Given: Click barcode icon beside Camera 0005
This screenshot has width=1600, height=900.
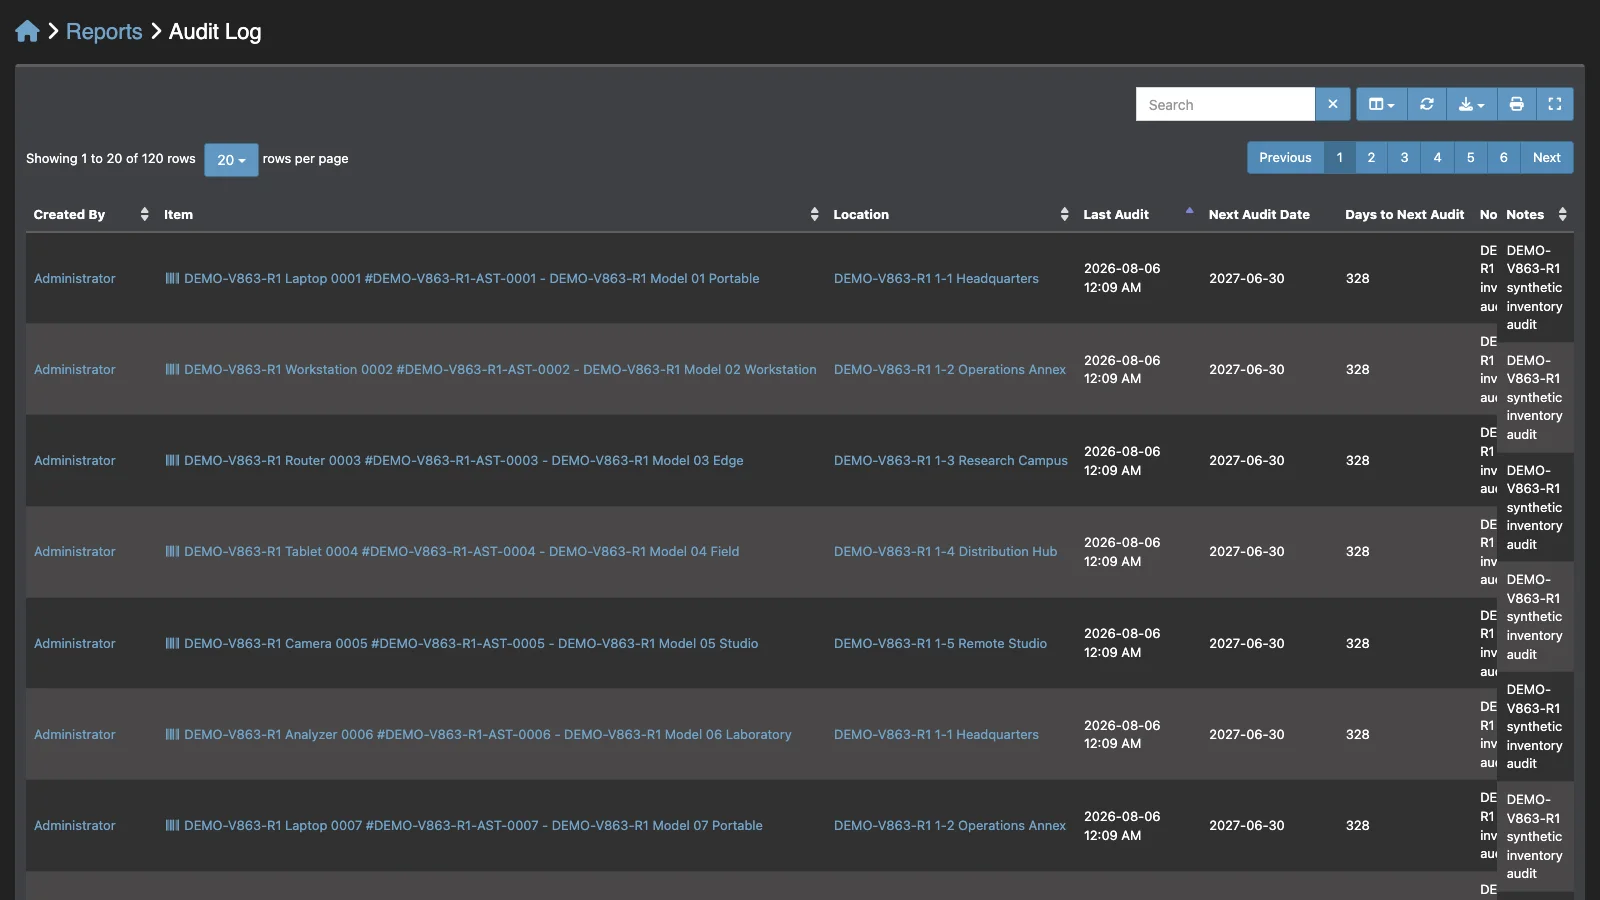Looking at the screenshot, I should (x=172, y=643).
